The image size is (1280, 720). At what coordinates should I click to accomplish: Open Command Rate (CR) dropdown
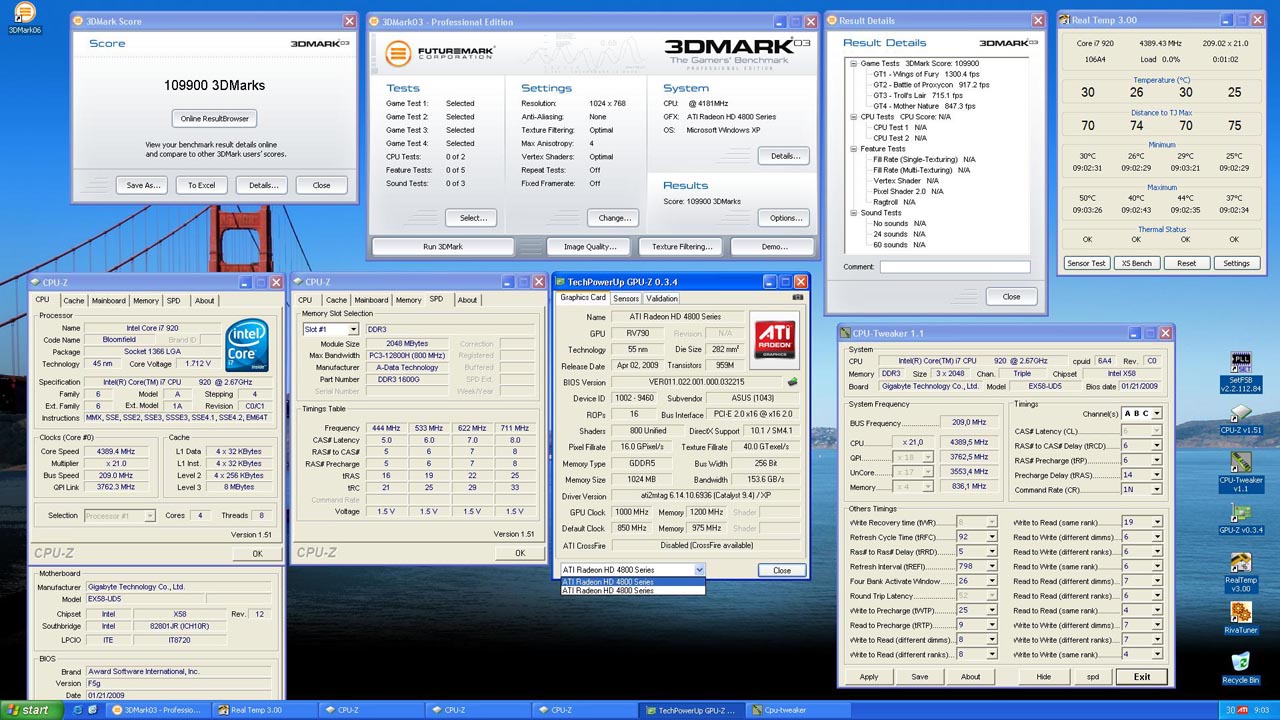[x=1157, y=490]
